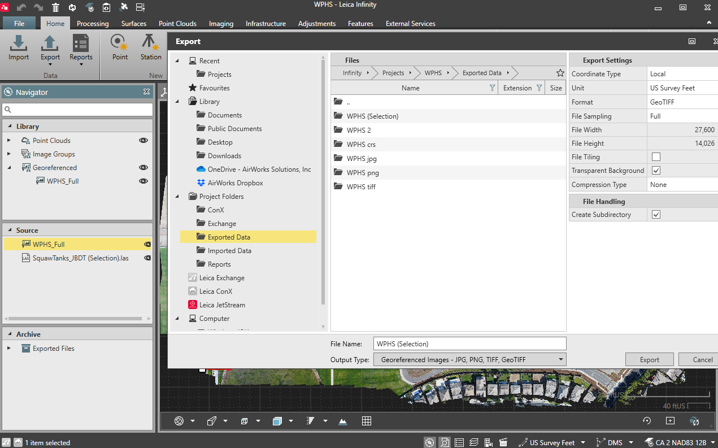Expand Exported Files in Archive
This screenshot has width=718, height=448.
pos(9,348)
